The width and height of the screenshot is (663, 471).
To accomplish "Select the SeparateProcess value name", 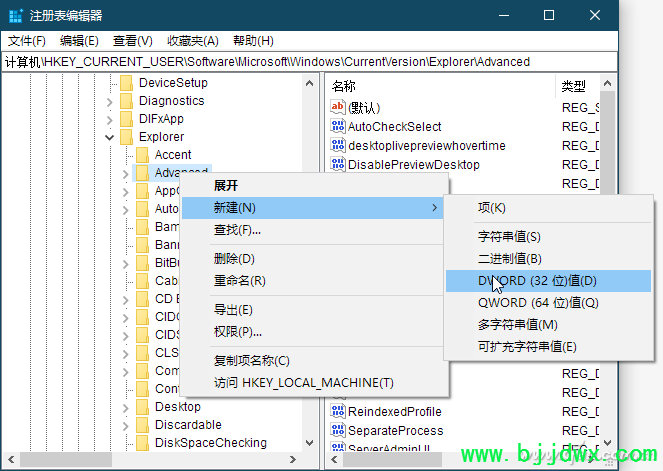I will [x=395, y=430].
